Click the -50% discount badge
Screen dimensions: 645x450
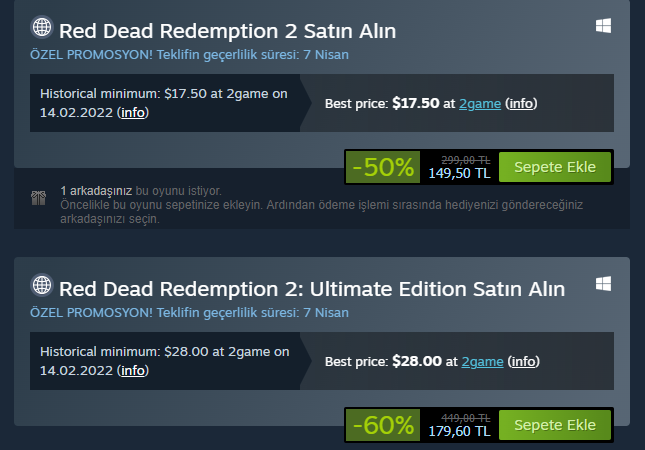pyautogui.click(x=382, y=167)
